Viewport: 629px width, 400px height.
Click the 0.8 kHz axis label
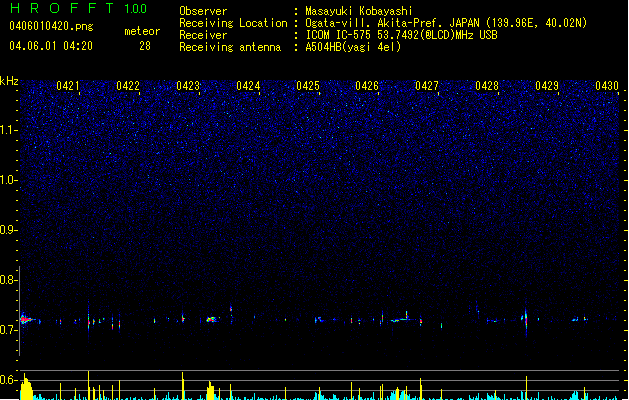pos(8,280)
